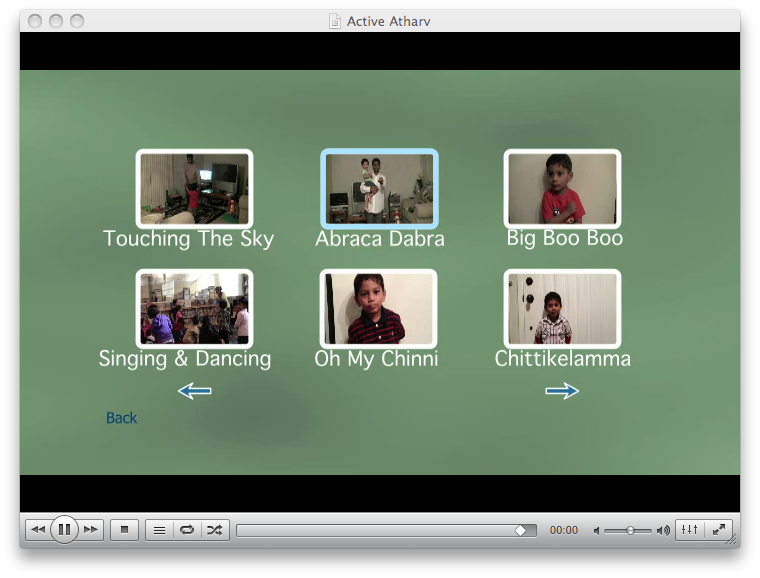The width and height of the screenshot is (760, 578).
Task: Enter fullscreen with the expand arrows icon
Action: (718, 530)
